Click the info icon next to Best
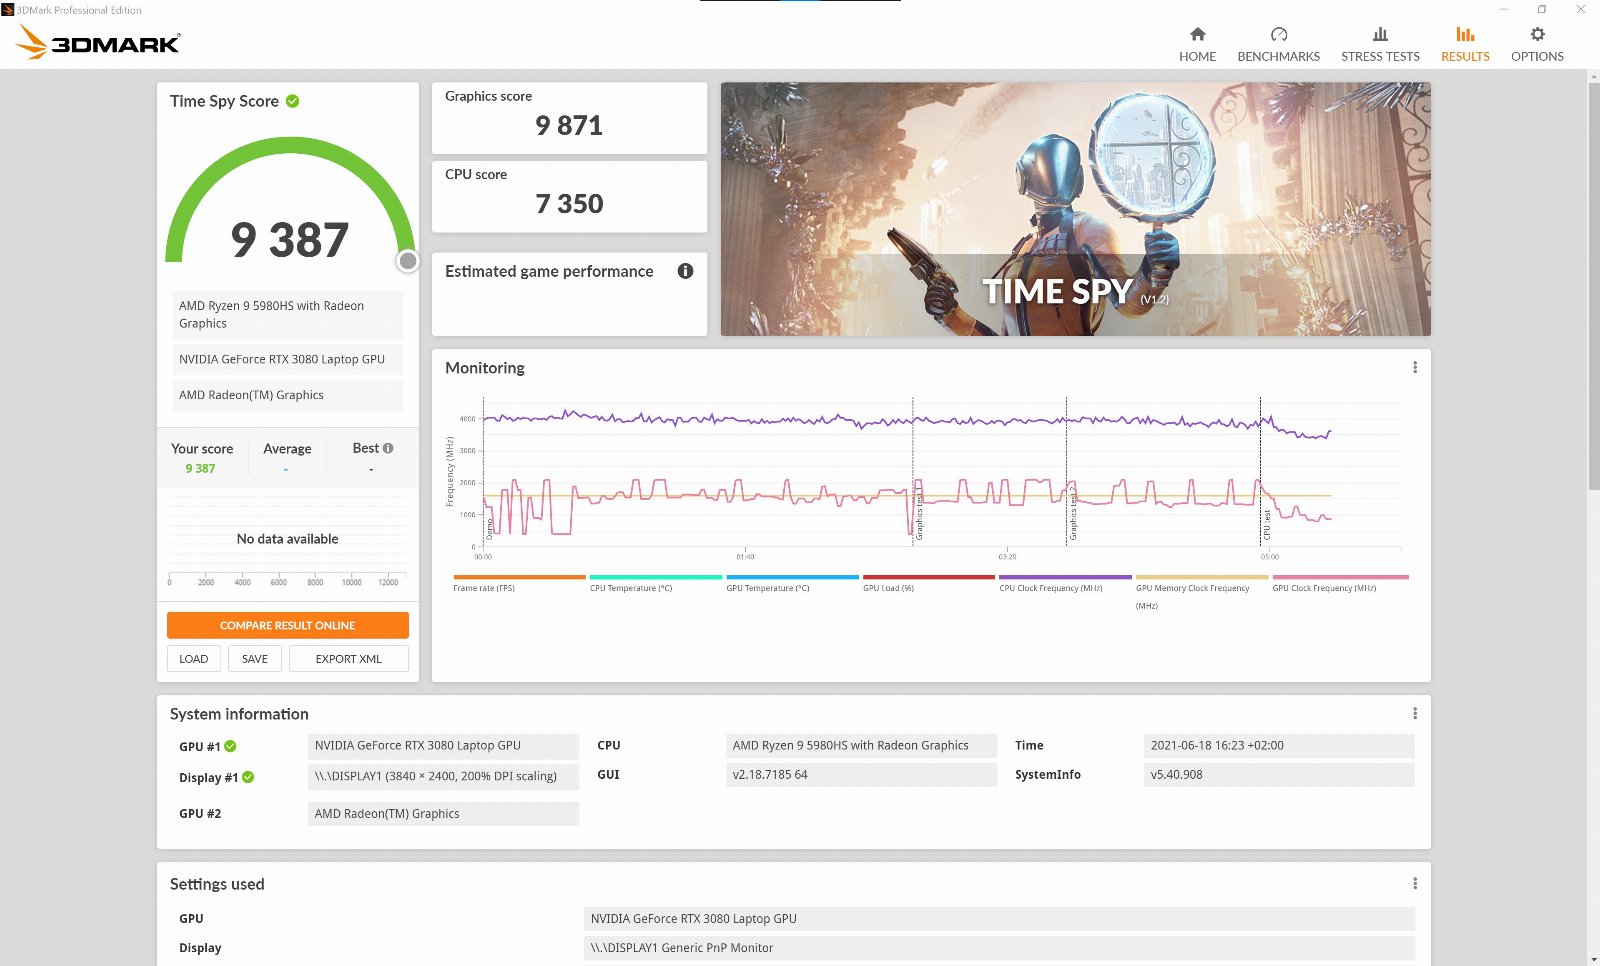Viewport: 1600px width, 966px height. [x=388, y=448]
